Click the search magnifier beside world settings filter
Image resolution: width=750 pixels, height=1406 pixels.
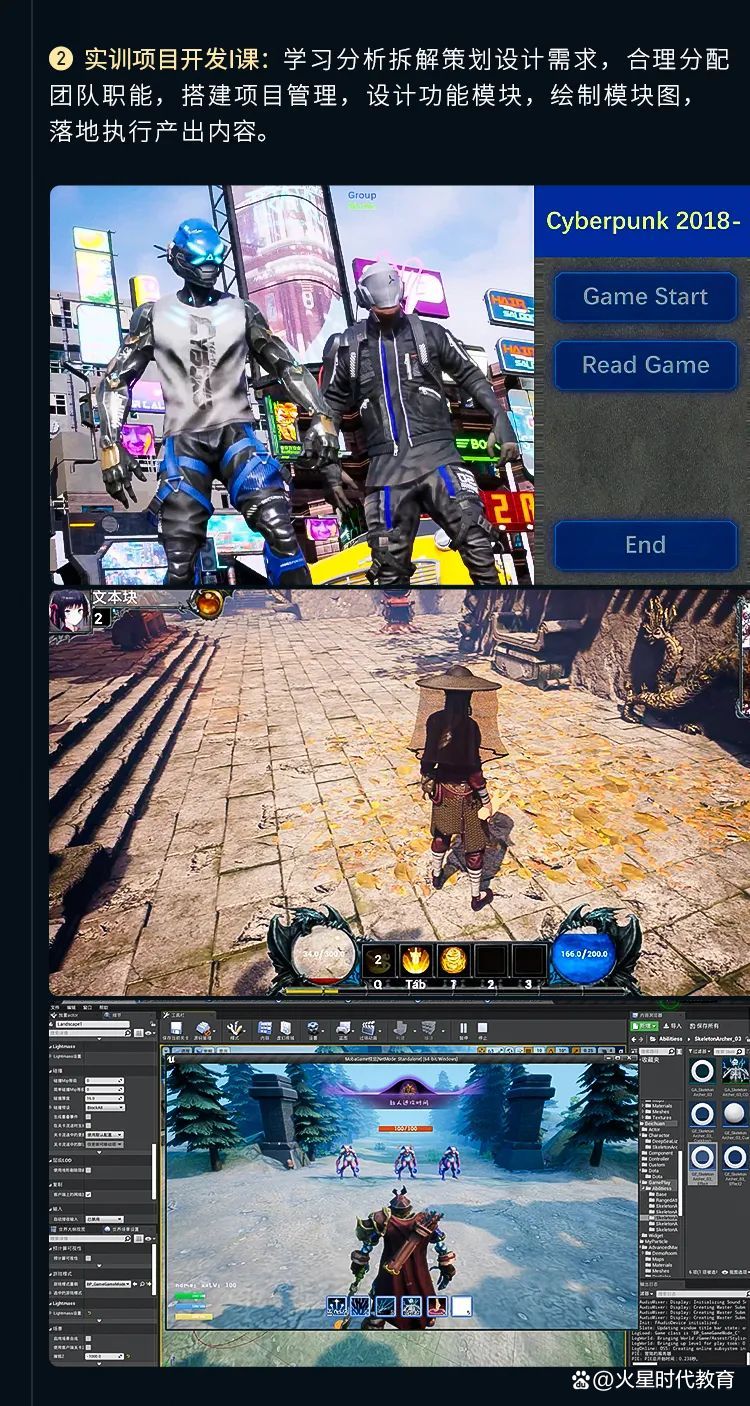(128, 1239)
